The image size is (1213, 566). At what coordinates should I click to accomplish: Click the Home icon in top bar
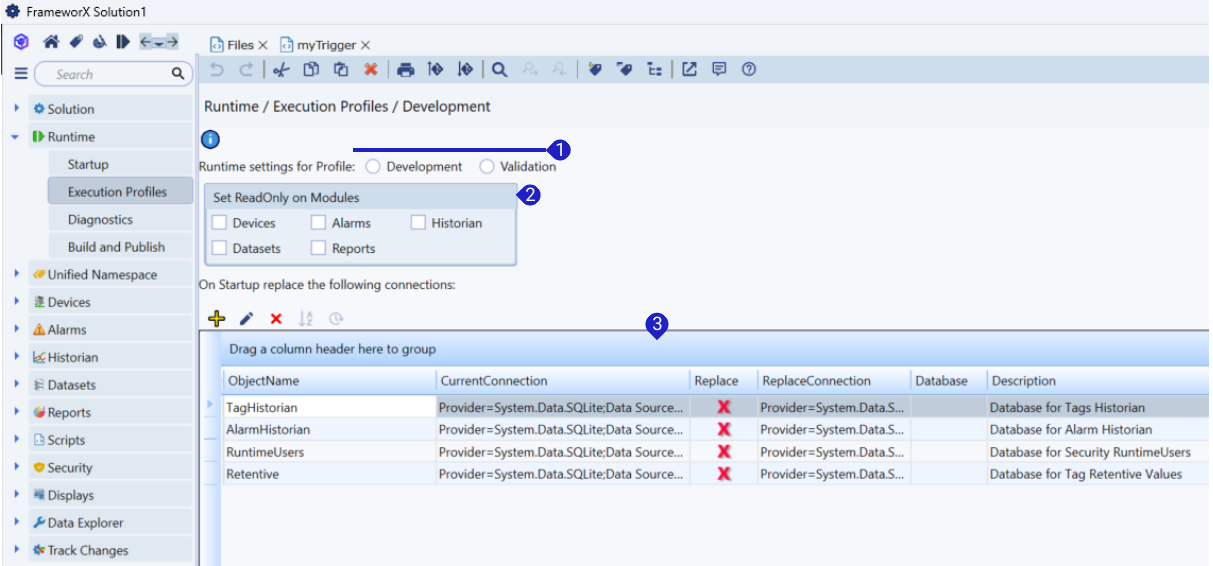tap(51, 42)
